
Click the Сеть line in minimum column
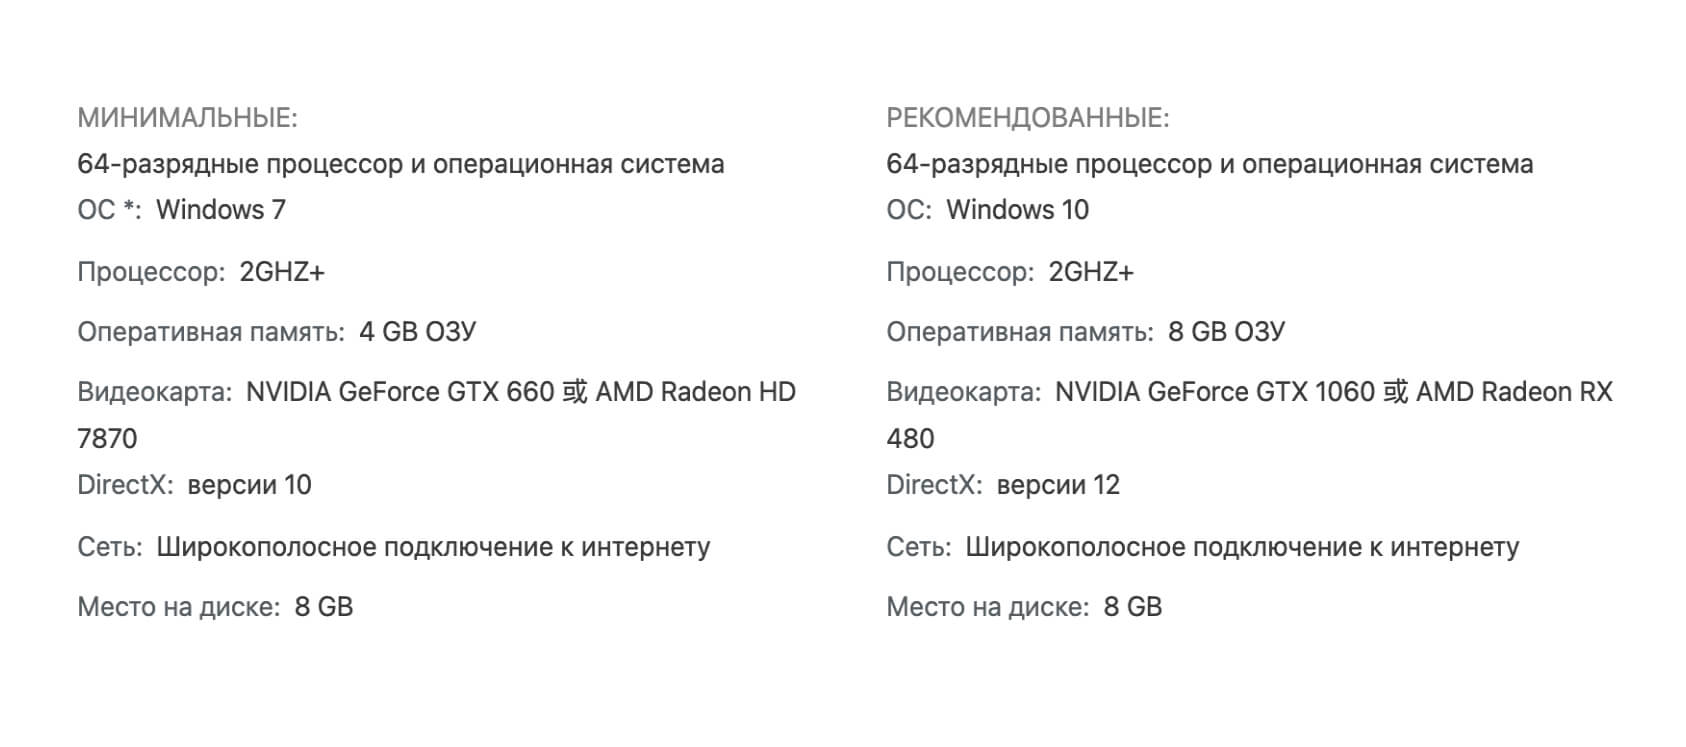coord(393,547)
